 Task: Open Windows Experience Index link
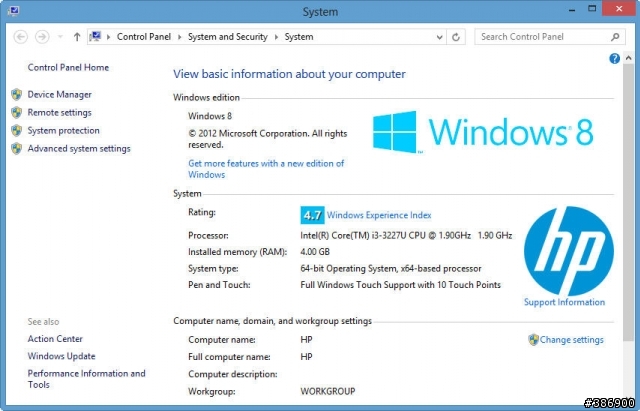(x=379, y=215)
